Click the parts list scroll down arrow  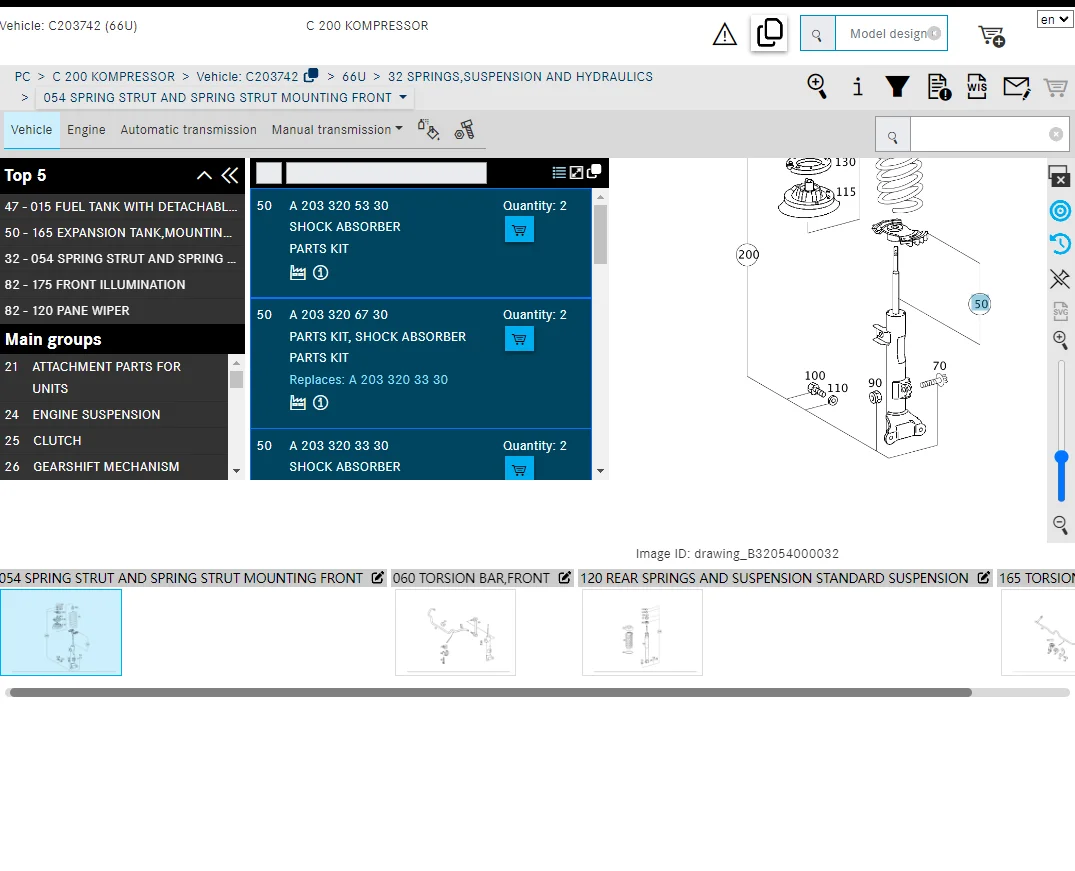(x=601, y=471)
